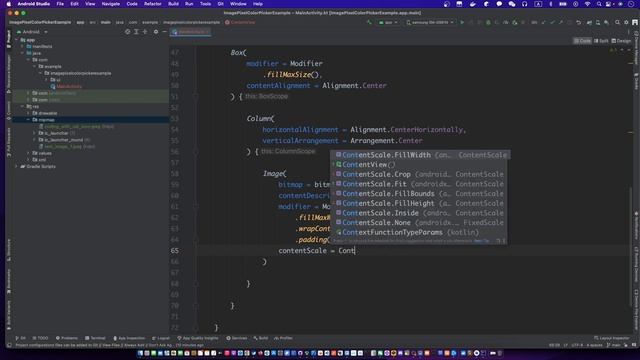Viewport: 640px width, 360px height.
Task: Open Finder from the Dock
Action: (140, 353)
